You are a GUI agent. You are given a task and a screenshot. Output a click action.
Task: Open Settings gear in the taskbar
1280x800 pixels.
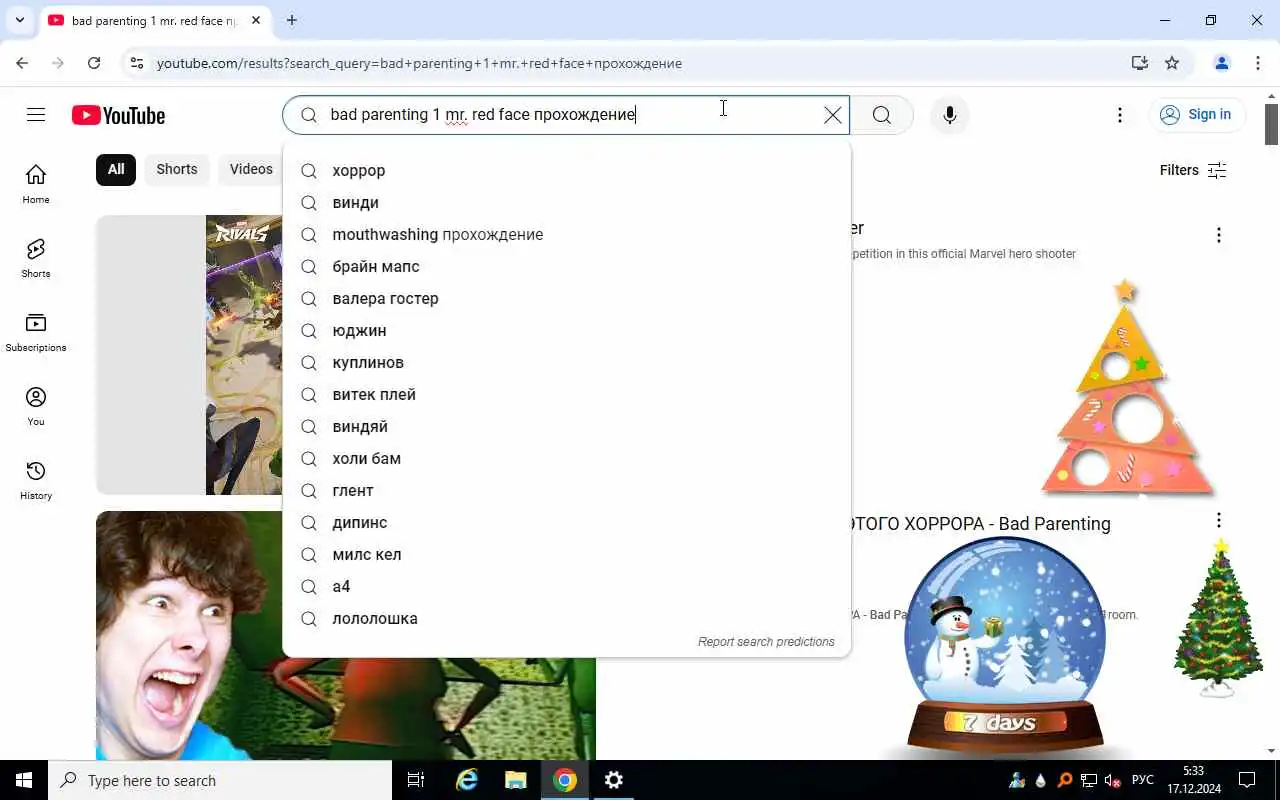click(614, 780)
